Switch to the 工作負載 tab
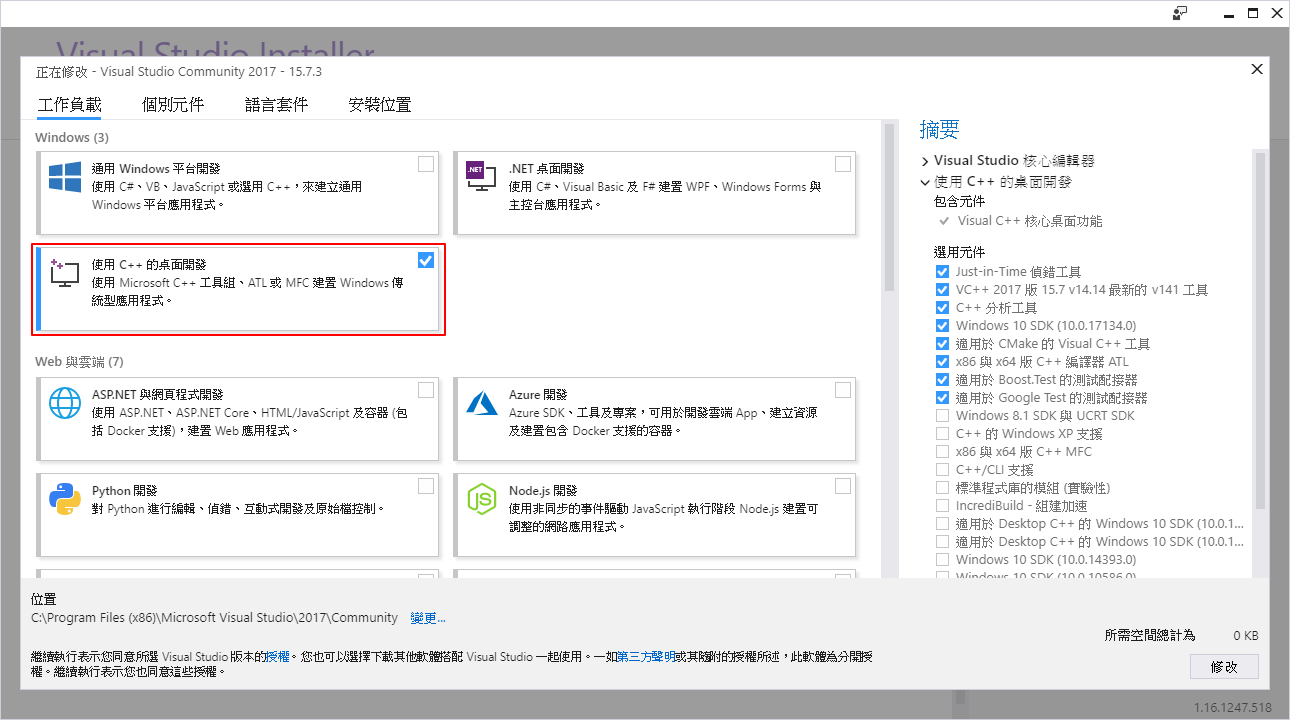Screen dimensions: 1290x720 69,105
